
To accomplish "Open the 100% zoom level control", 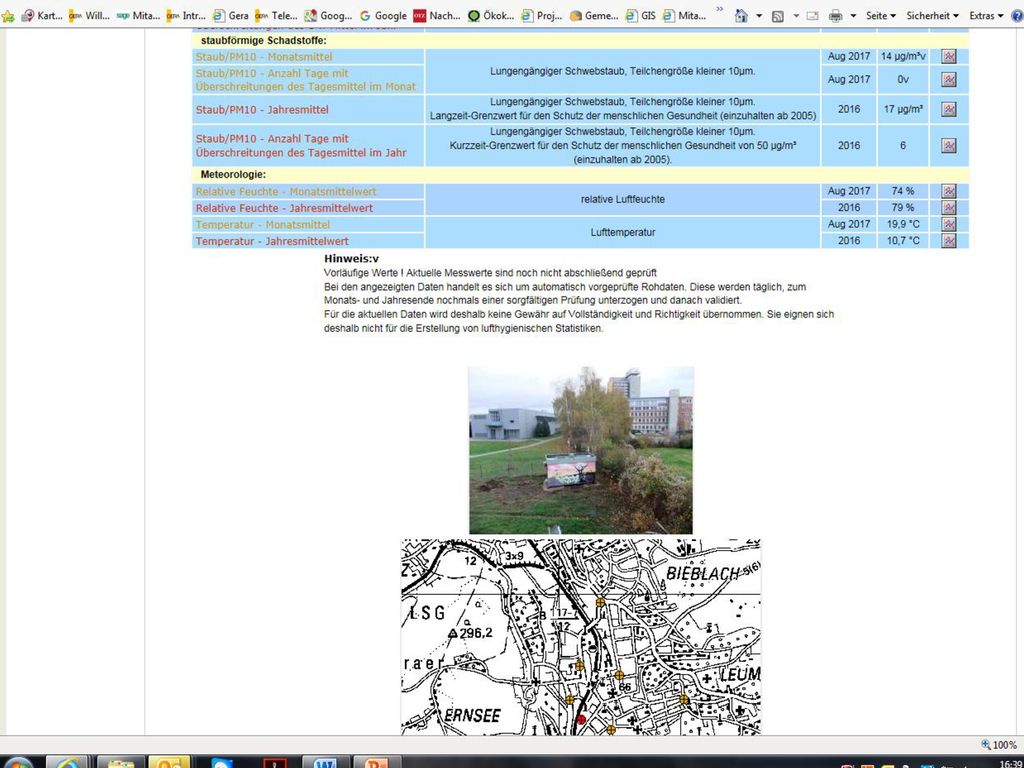I will pos(999,744).
